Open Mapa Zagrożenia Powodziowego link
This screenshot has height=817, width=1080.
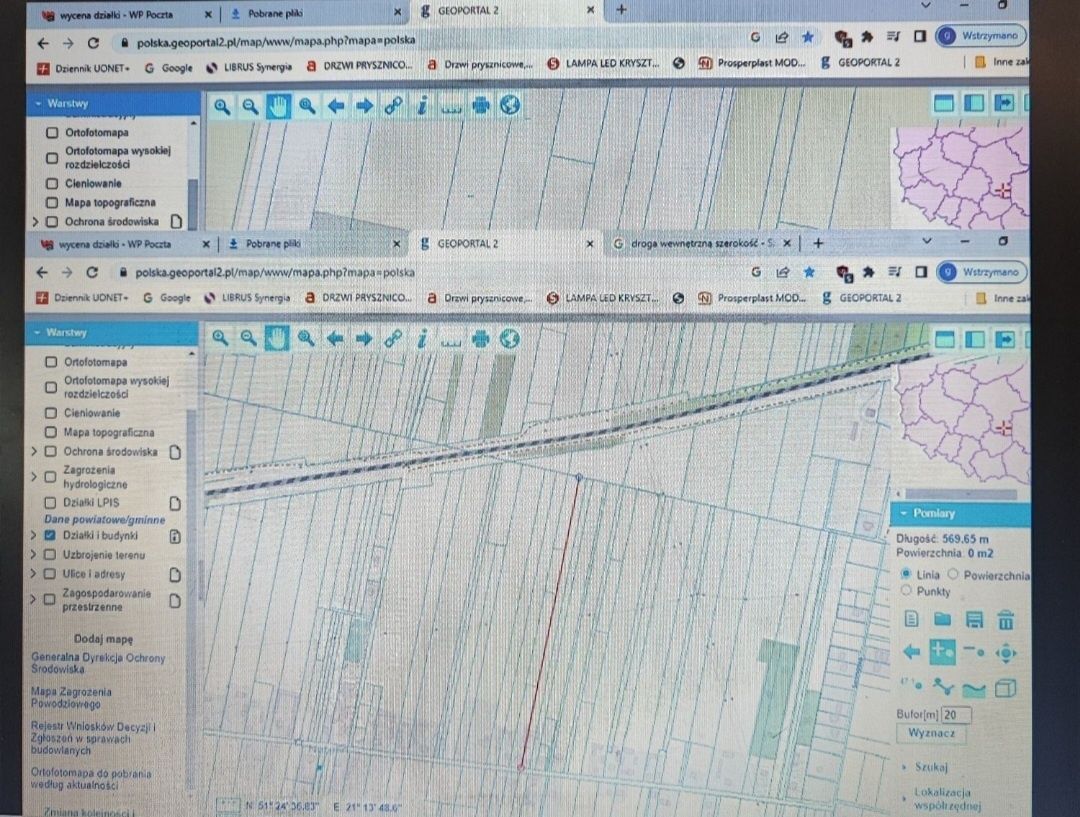(71, 697)
